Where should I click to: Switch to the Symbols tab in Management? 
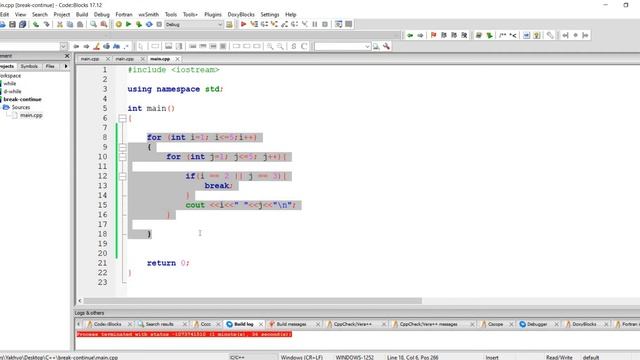(29, 66)
